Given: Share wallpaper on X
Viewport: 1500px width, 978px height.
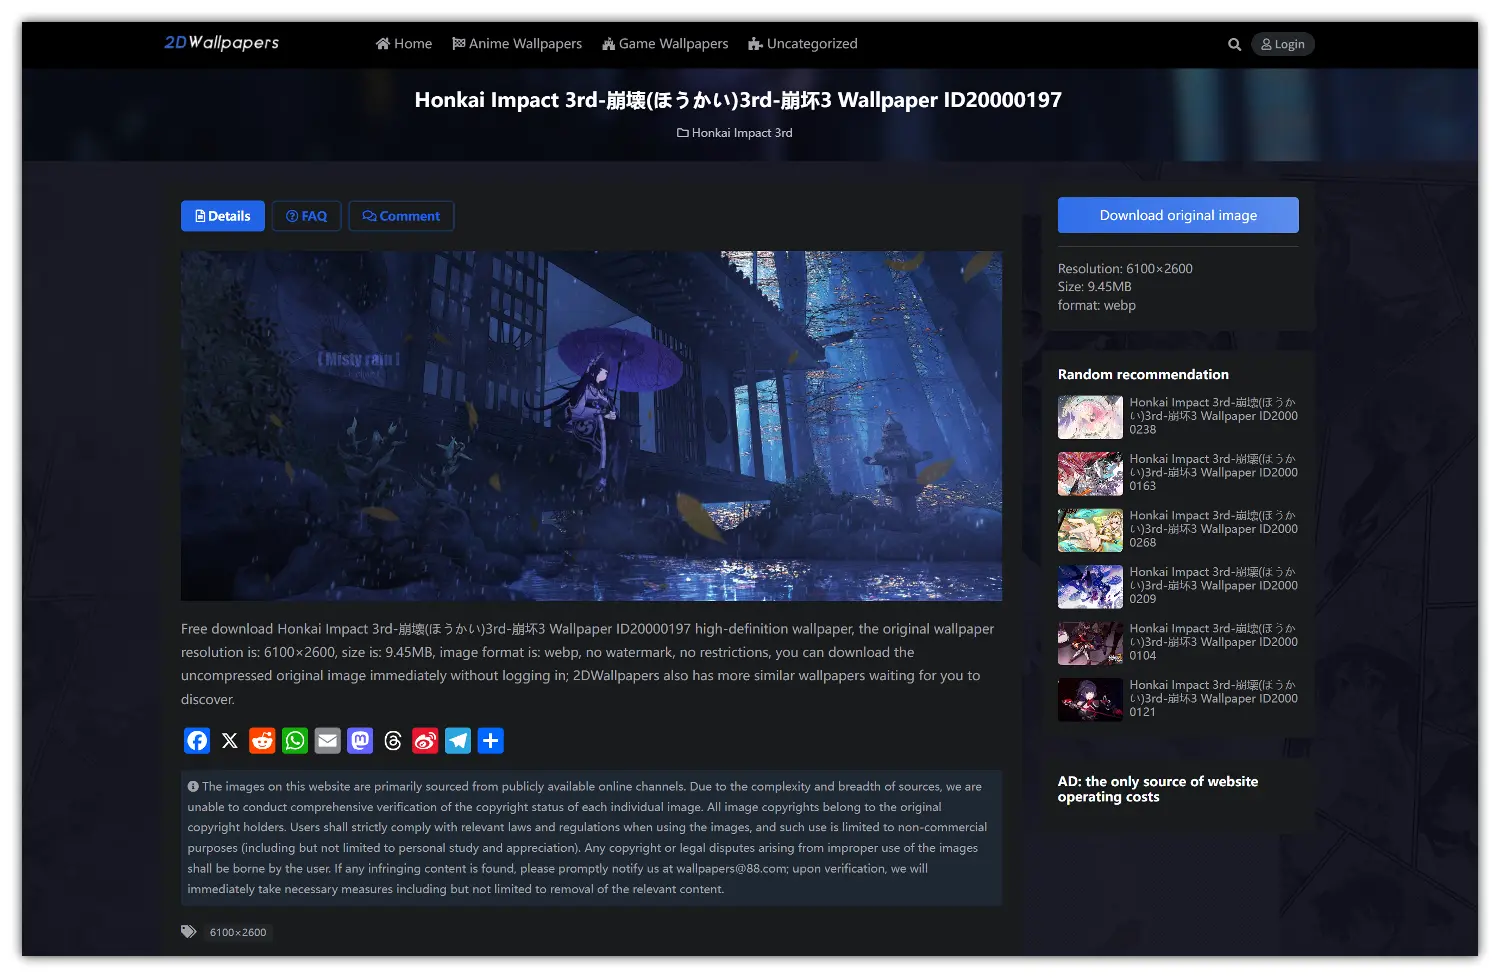Looking at the screenshot, I should (x=230, y=741).
